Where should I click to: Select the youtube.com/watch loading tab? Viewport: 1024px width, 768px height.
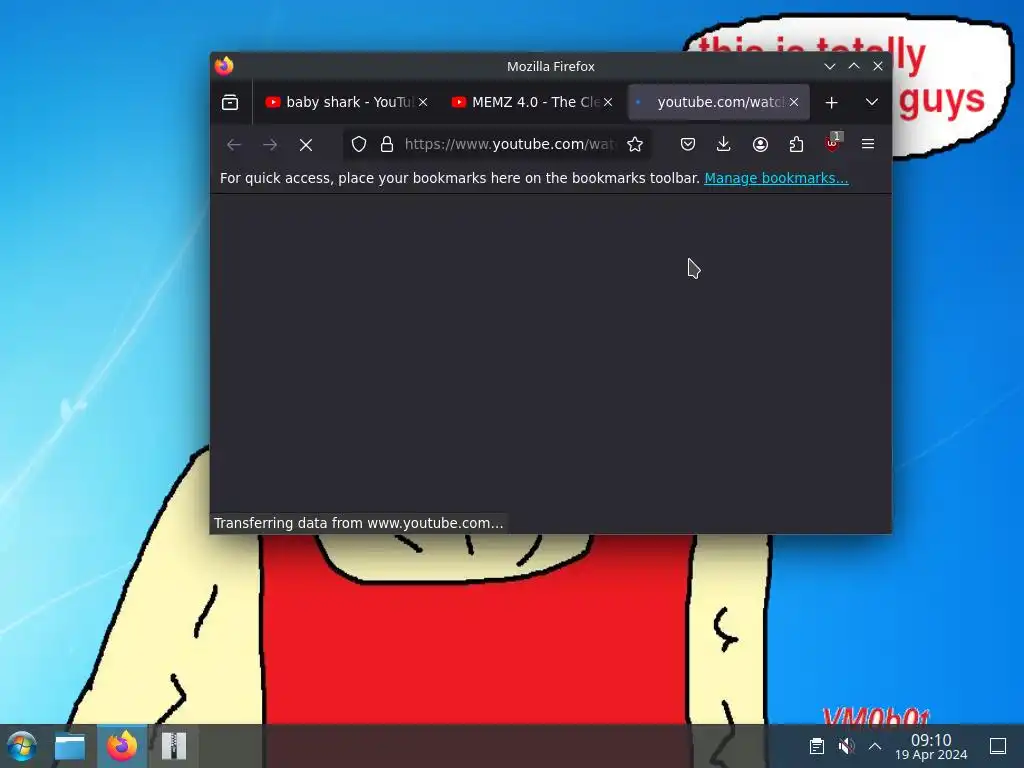(718, 103)
